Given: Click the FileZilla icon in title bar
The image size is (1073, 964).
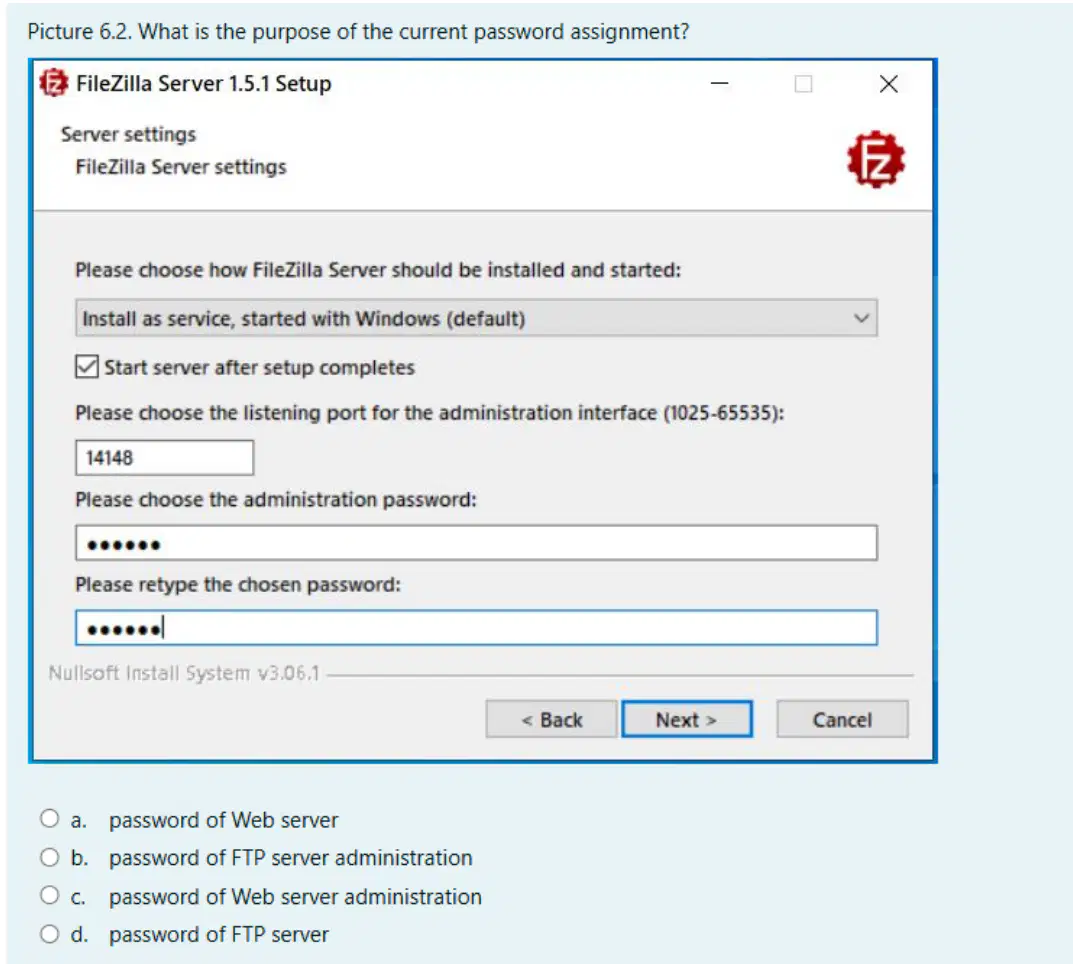Looking at the screenshot, I should pos(53,83).
